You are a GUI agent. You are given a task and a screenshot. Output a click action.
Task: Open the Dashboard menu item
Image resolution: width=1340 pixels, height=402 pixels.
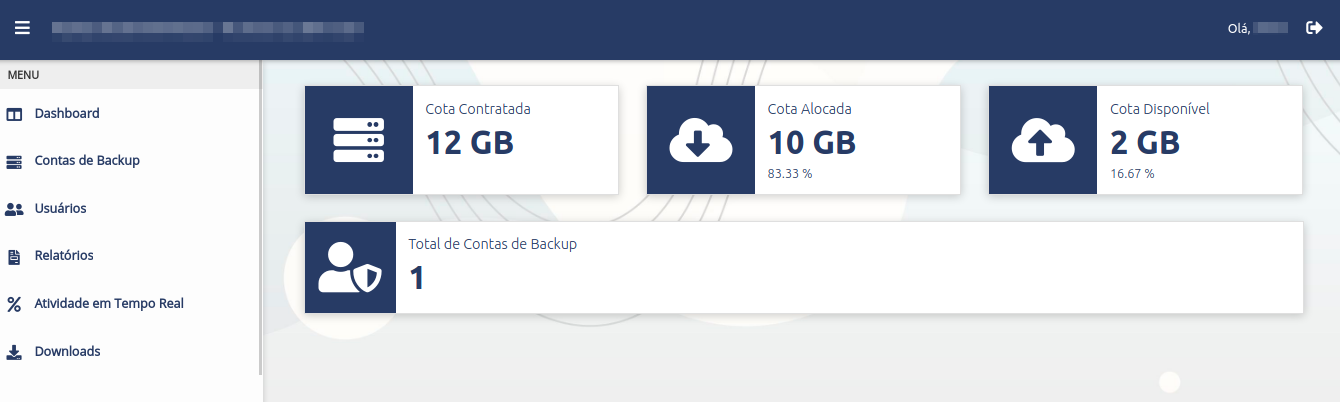click(67, 114)
